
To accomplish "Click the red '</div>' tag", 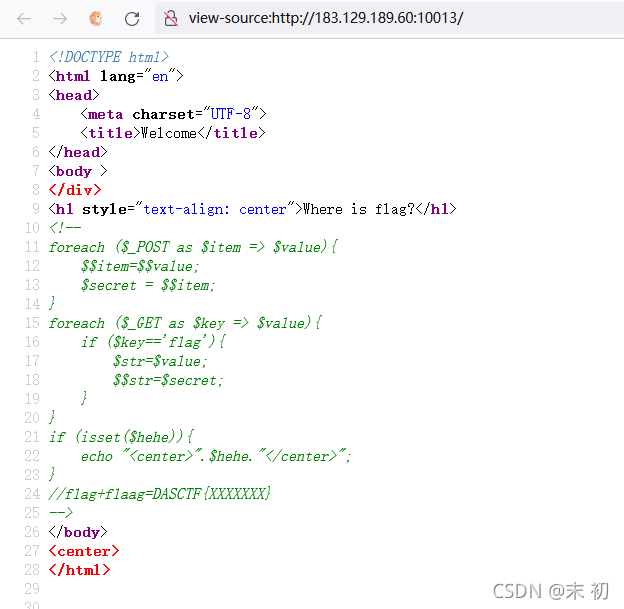I will point(75,190).
